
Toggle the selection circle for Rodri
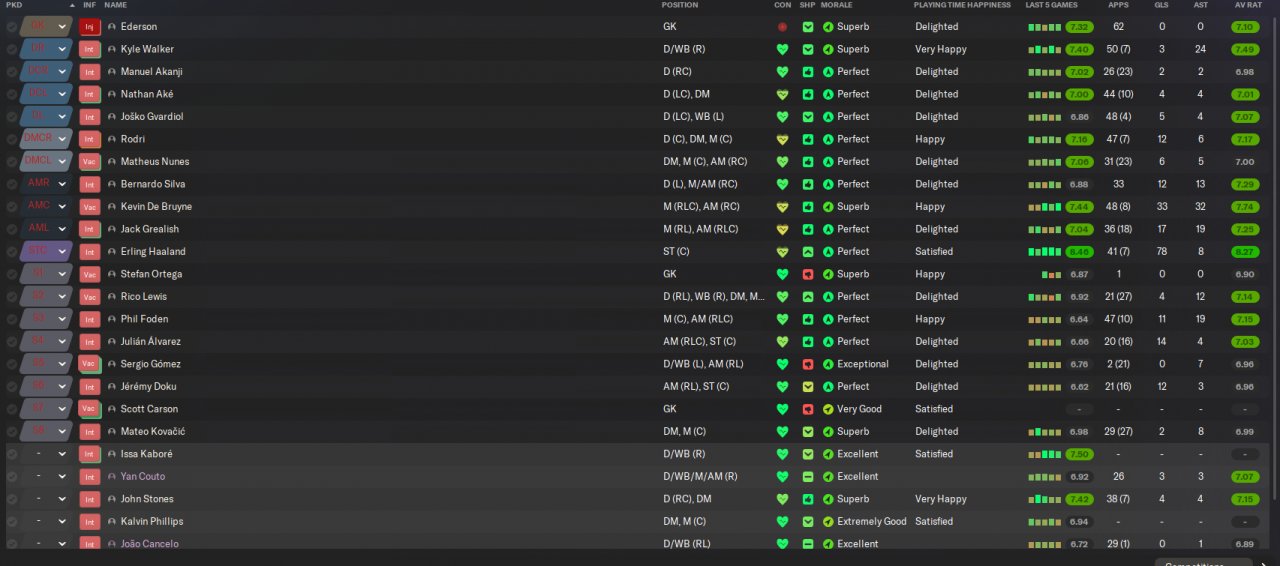point(11,139)
